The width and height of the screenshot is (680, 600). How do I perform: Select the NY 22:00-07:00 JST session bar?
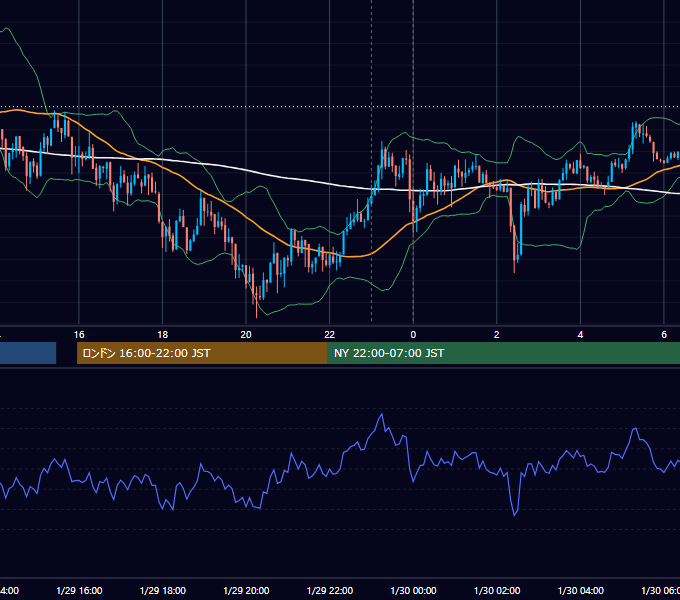[503, 353]
